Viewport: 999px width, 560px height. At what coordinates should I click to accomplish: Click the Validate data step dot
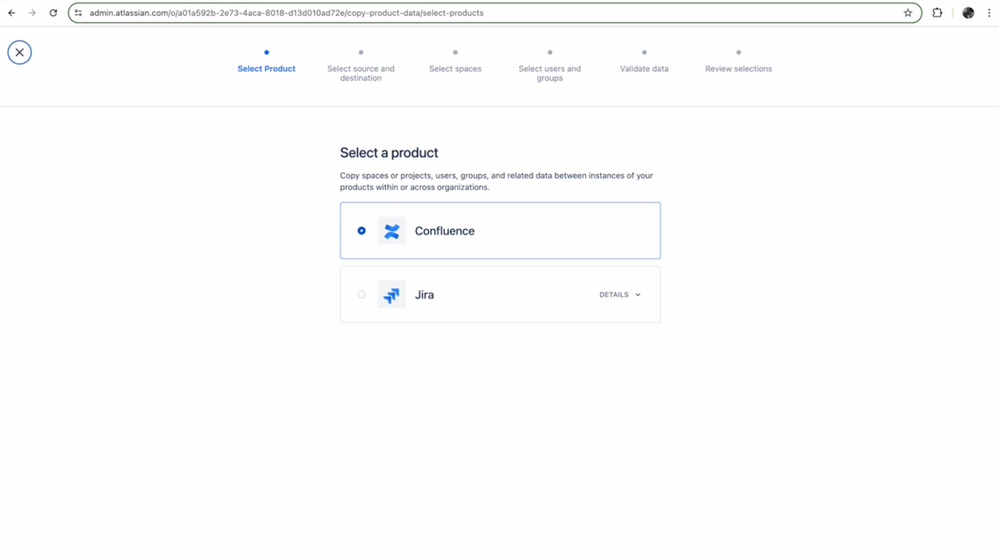tap(644, 52)
